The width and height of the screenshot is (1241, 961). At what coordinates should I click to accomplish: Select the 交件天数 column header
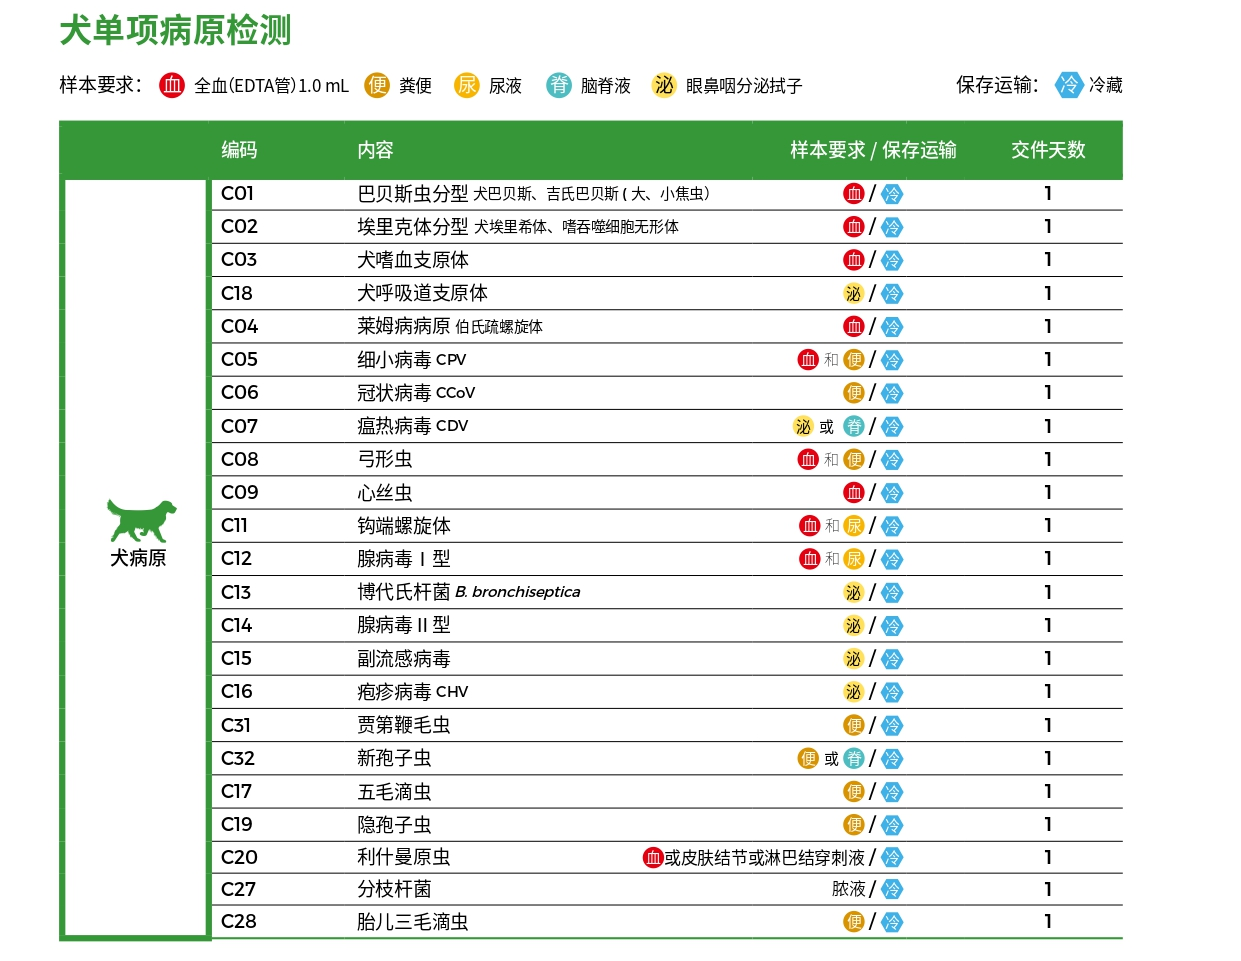tap(1047, 150)
